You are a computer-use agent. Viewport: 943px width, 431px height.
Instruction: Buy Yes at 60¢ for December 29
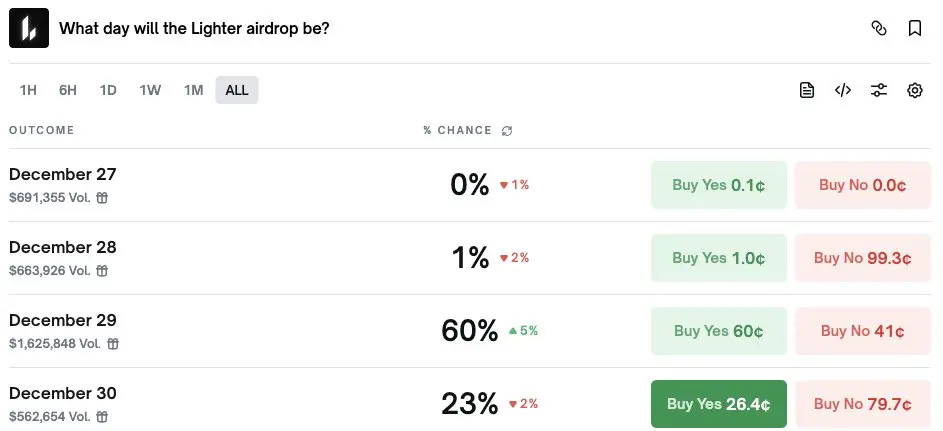tap(718, 331)
